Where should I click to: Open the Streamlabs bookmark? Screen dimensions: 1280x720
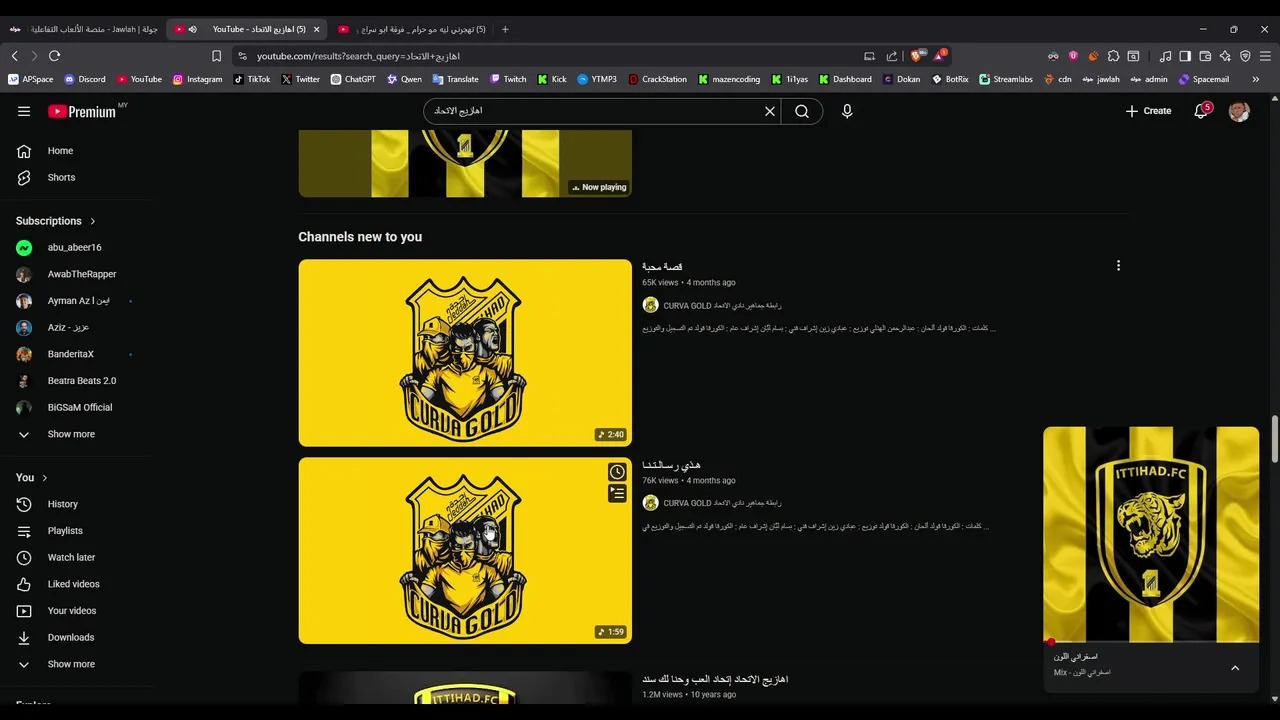(1006, 79)
